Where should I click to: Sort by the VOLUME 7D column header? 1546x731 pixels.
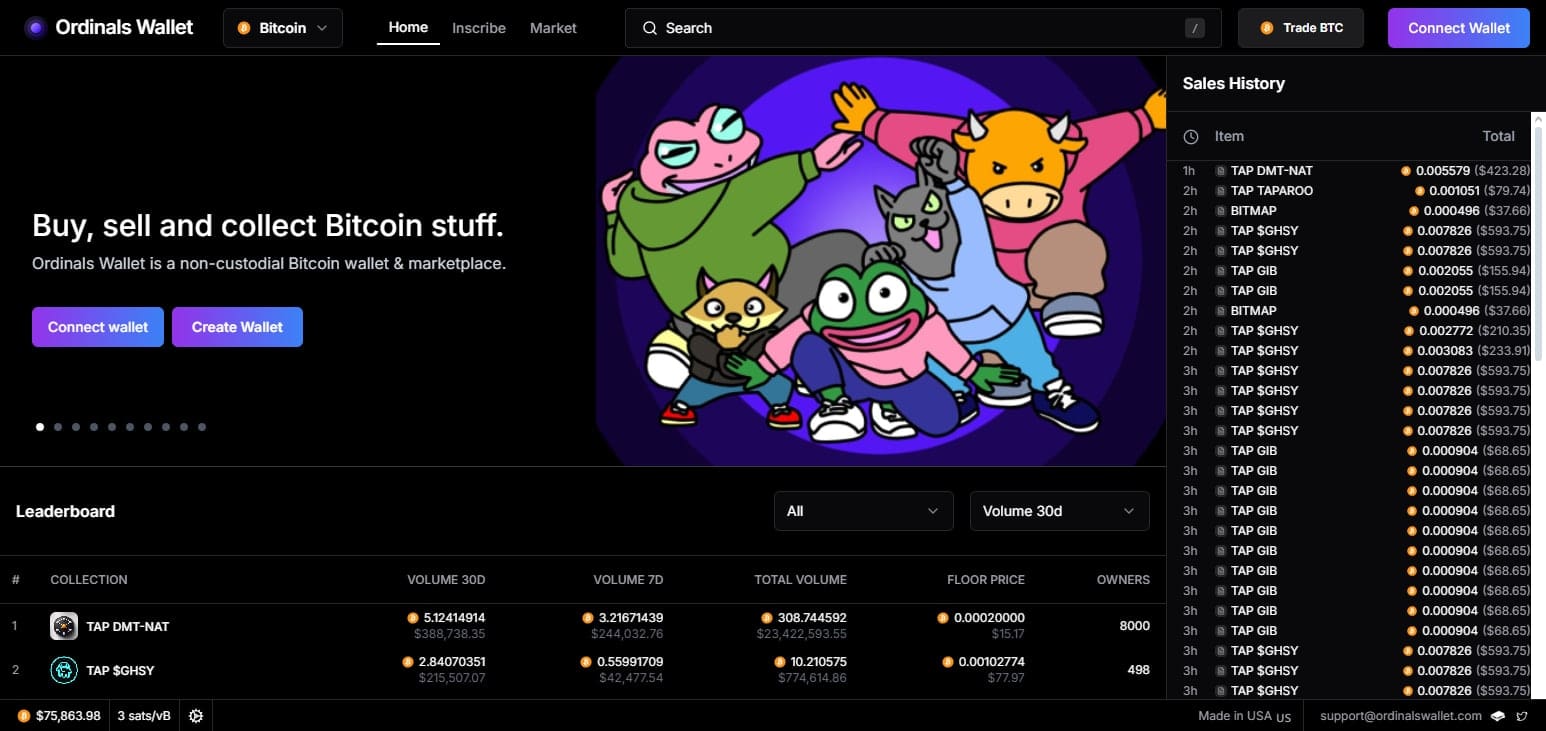(628, 579)
